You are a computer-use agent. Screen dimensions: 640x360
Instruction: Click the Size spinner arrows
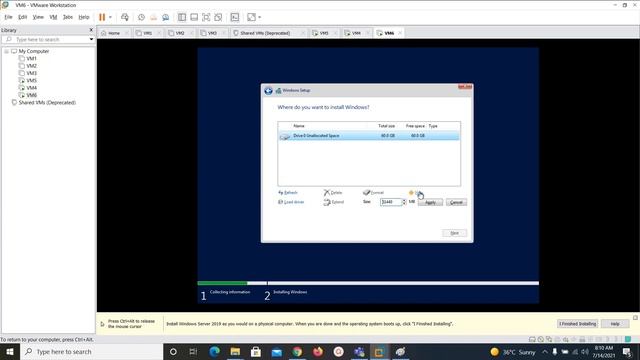404,202
